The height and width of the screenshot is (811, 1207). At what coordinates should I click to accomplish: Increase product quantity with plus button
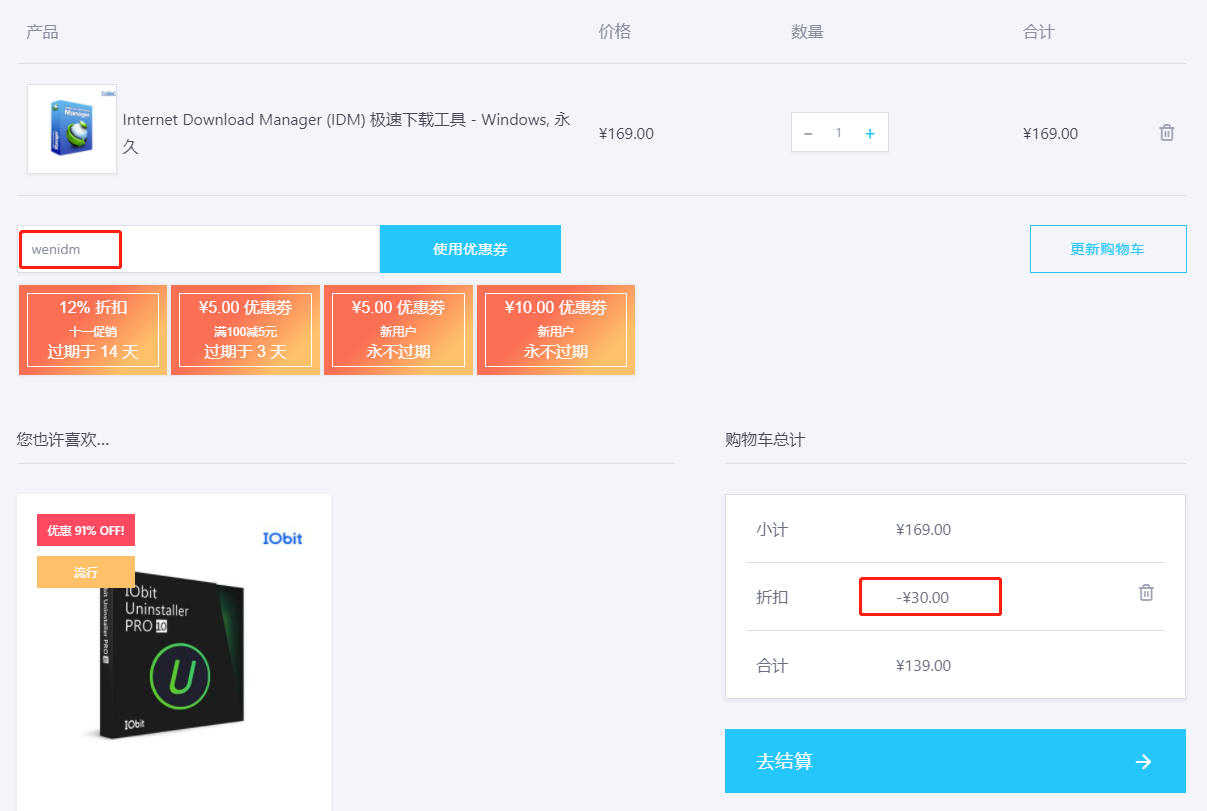[870, 134]
